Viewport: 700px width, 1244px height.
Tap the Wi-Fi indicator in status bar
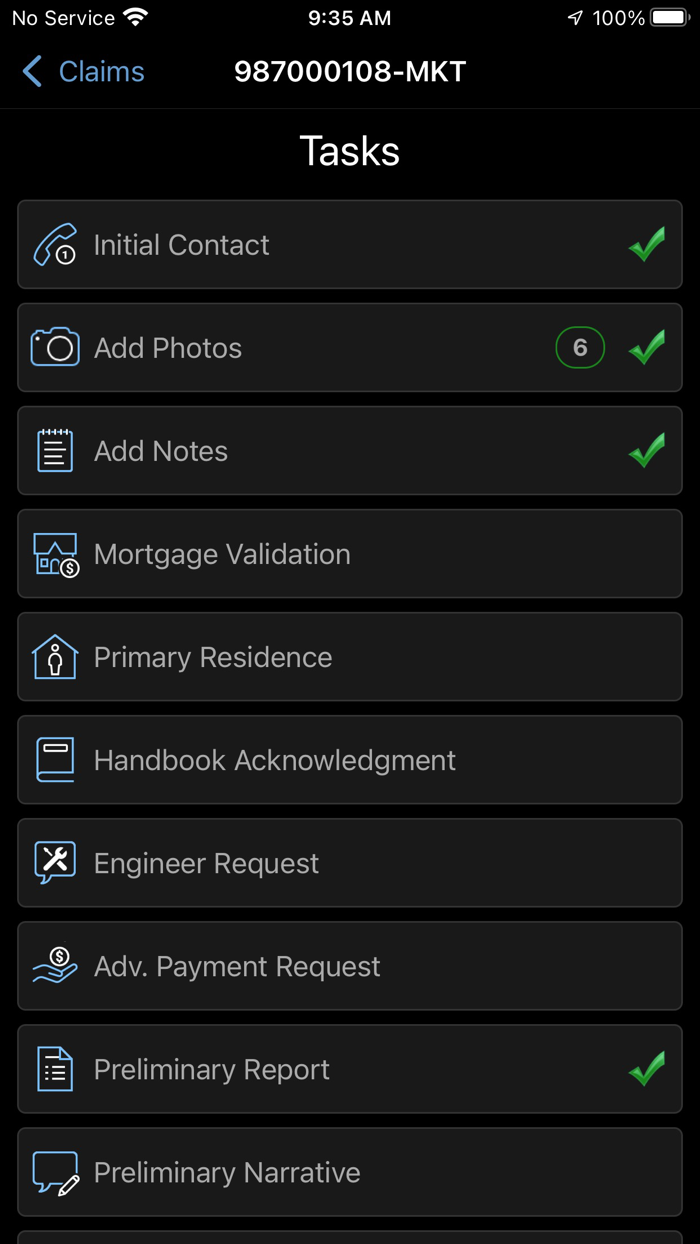click(135, 16)
